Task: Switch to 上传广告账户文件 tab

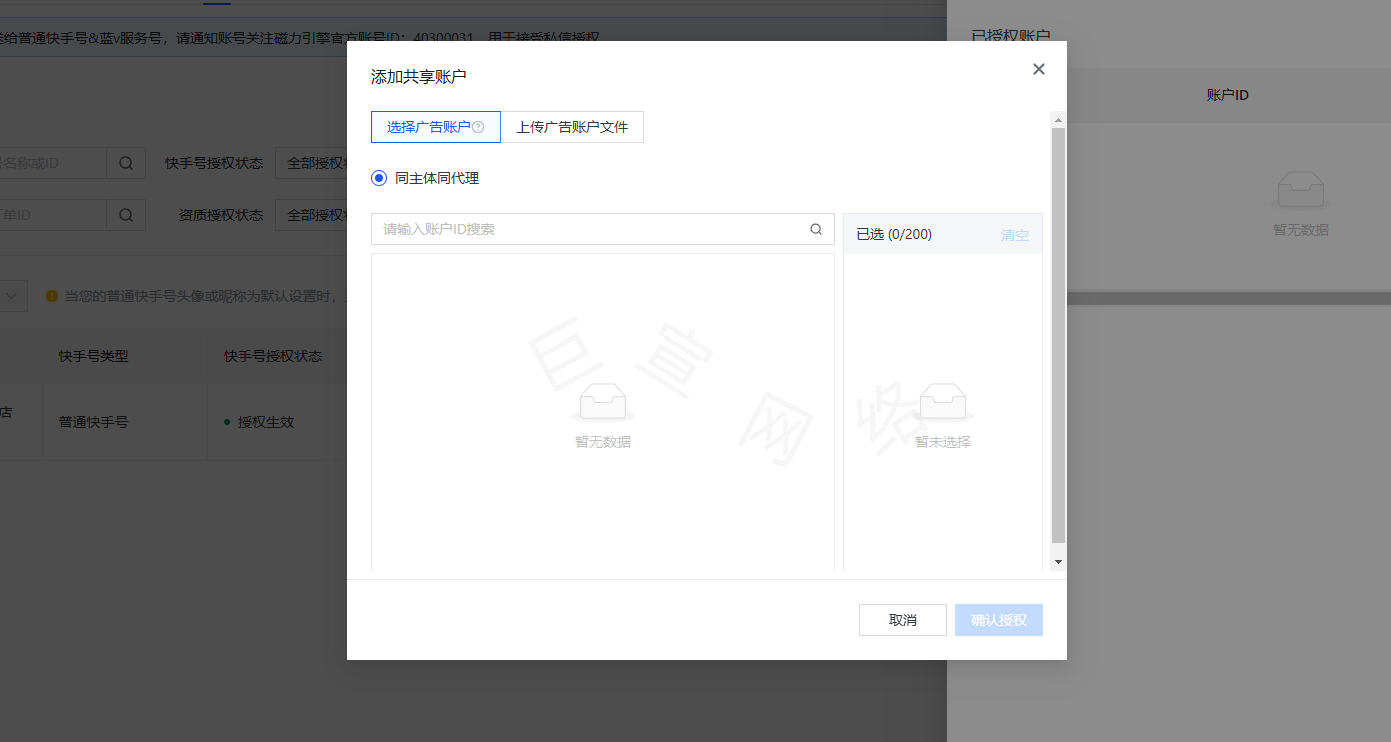Action: [x=572, y=127]
